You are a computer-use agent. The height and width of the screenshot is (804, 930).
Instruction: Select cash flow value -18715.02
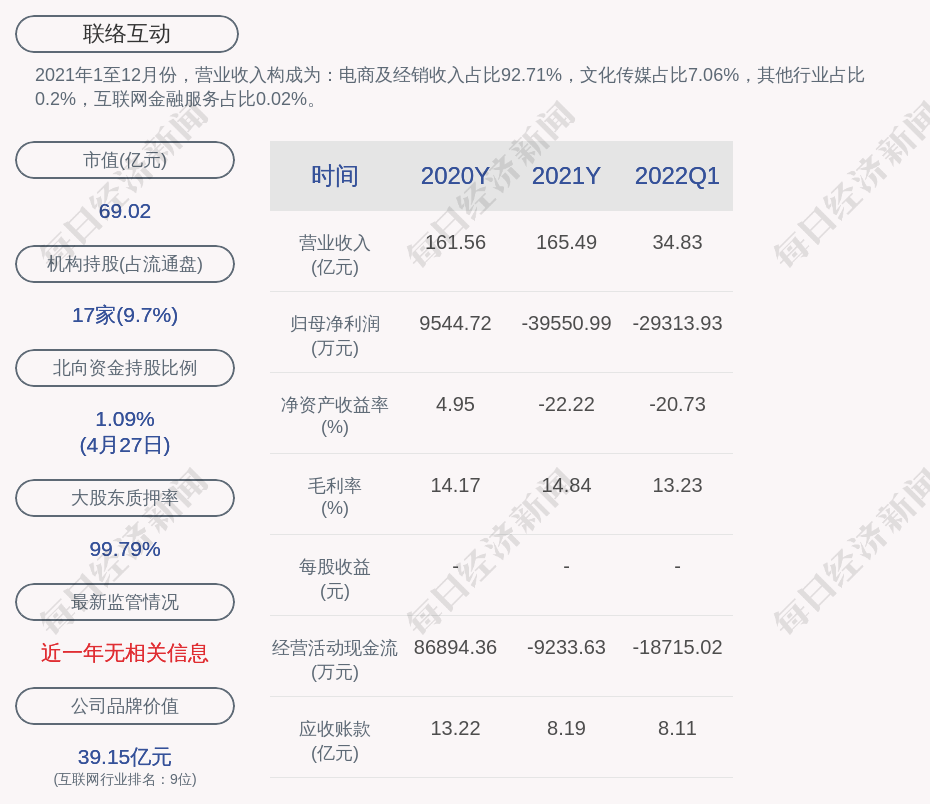click(677, 647)
